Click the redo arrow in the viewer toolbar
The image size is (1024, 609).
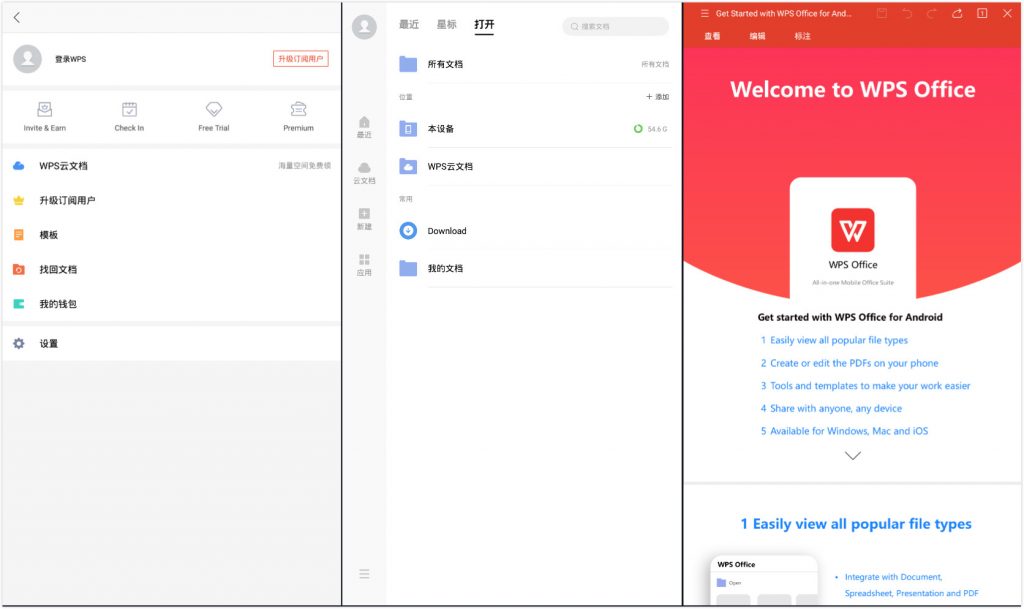tap(932, 13)
